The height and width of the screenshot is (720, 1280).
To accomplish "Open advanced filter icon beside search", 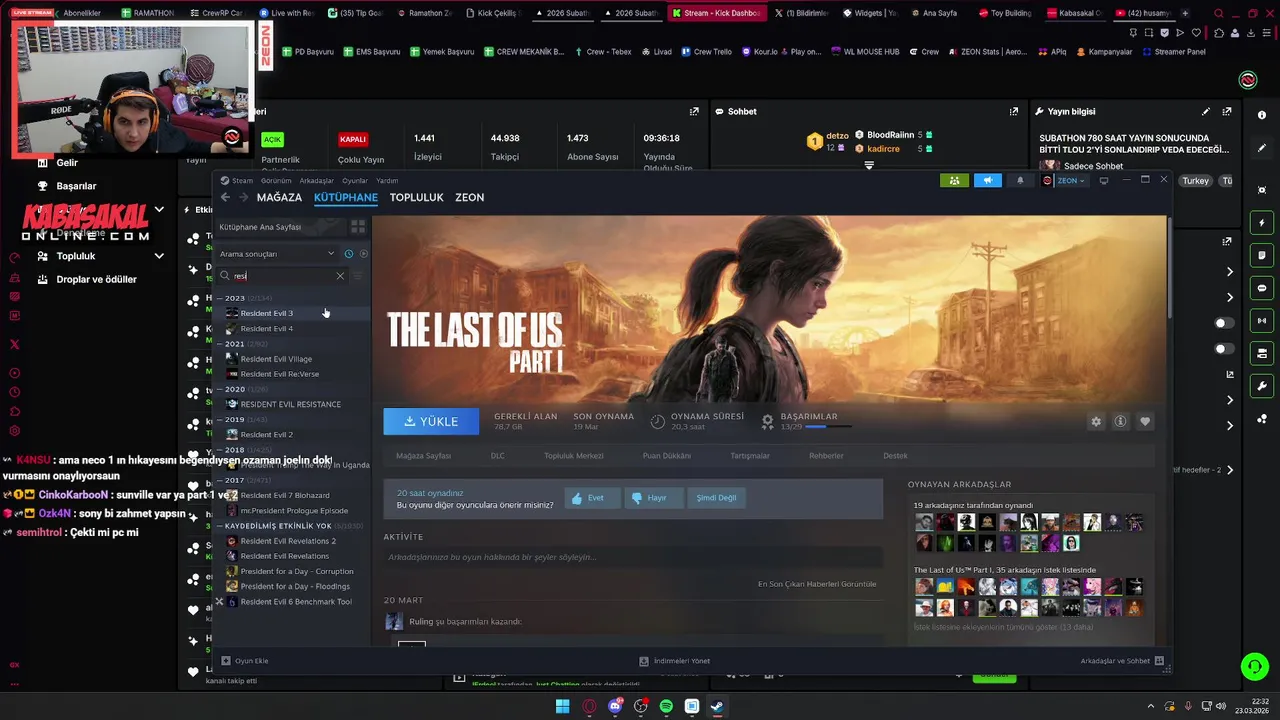I will 358,276.
